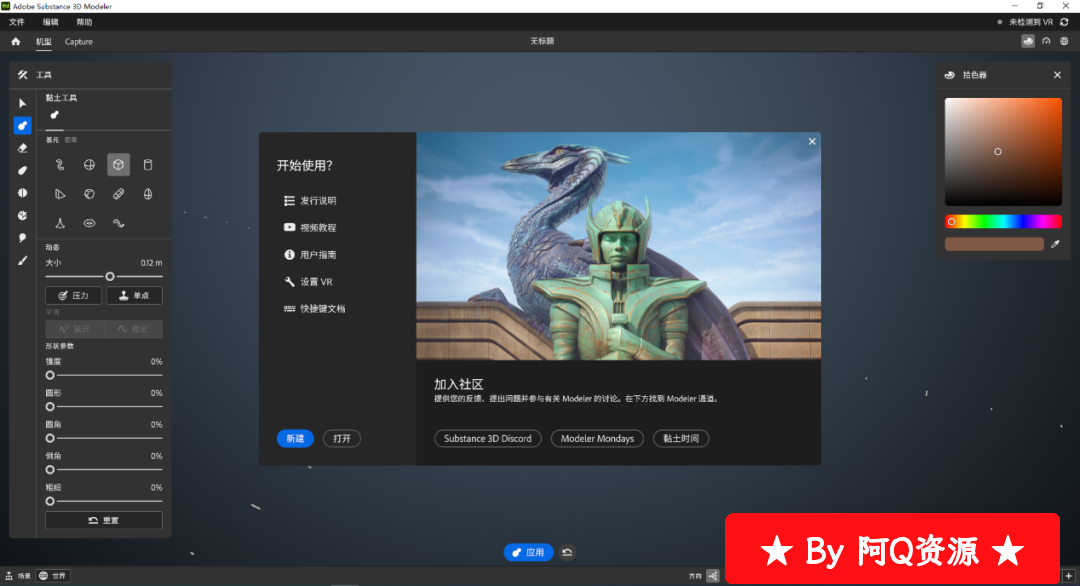Click the 大小 size slider handle
The image size is (1080, 586).
[110, 276]
